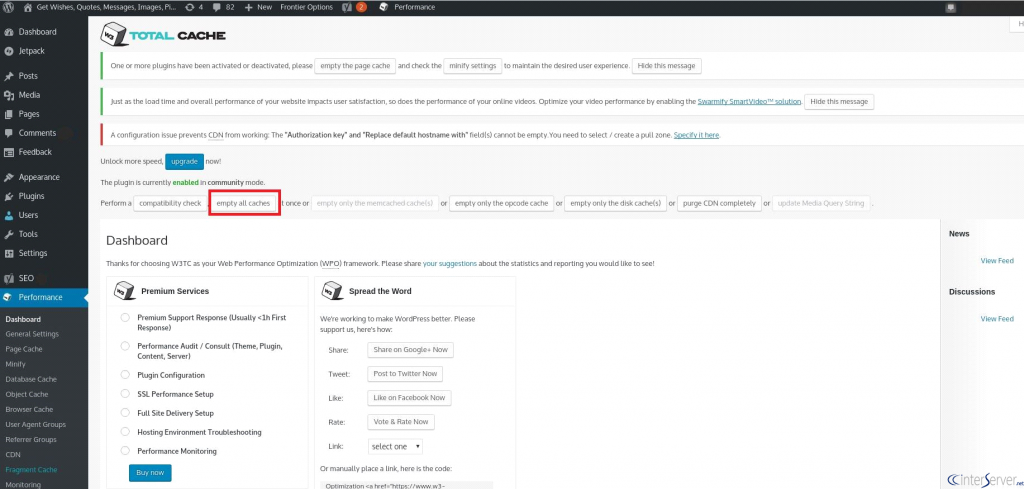The width and height of the screenshot is (1024, 489).
Task: Open Page Cache submenu item
Action: 24,349
